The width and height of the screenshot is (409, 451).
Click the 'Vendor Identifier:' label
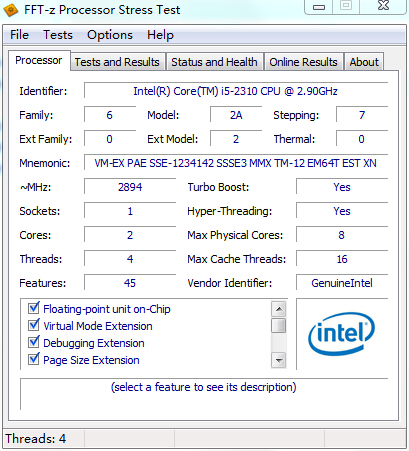[x=230, y=283]
